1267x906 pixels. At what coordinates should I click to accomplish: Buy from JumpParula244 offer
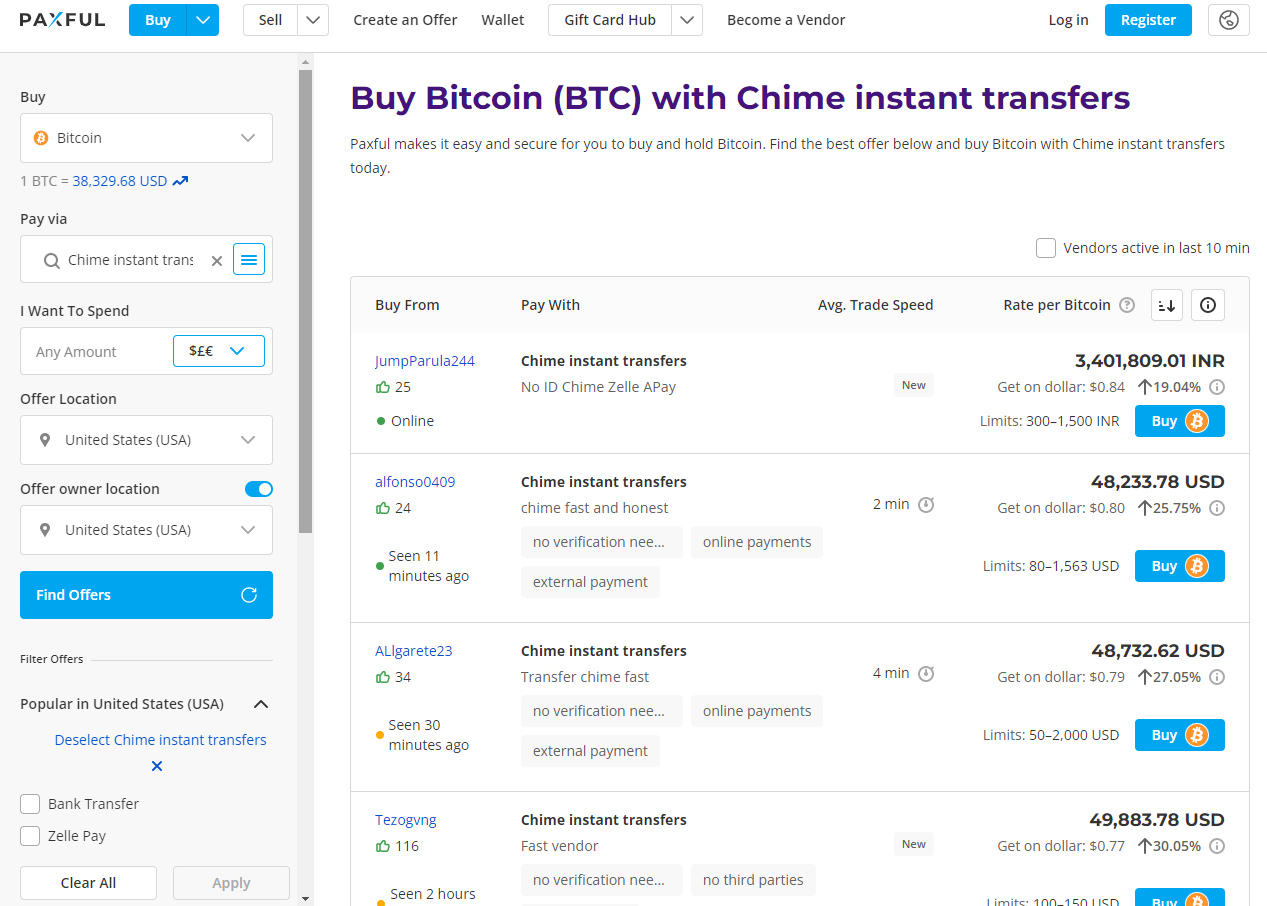tap(1179, 421)
